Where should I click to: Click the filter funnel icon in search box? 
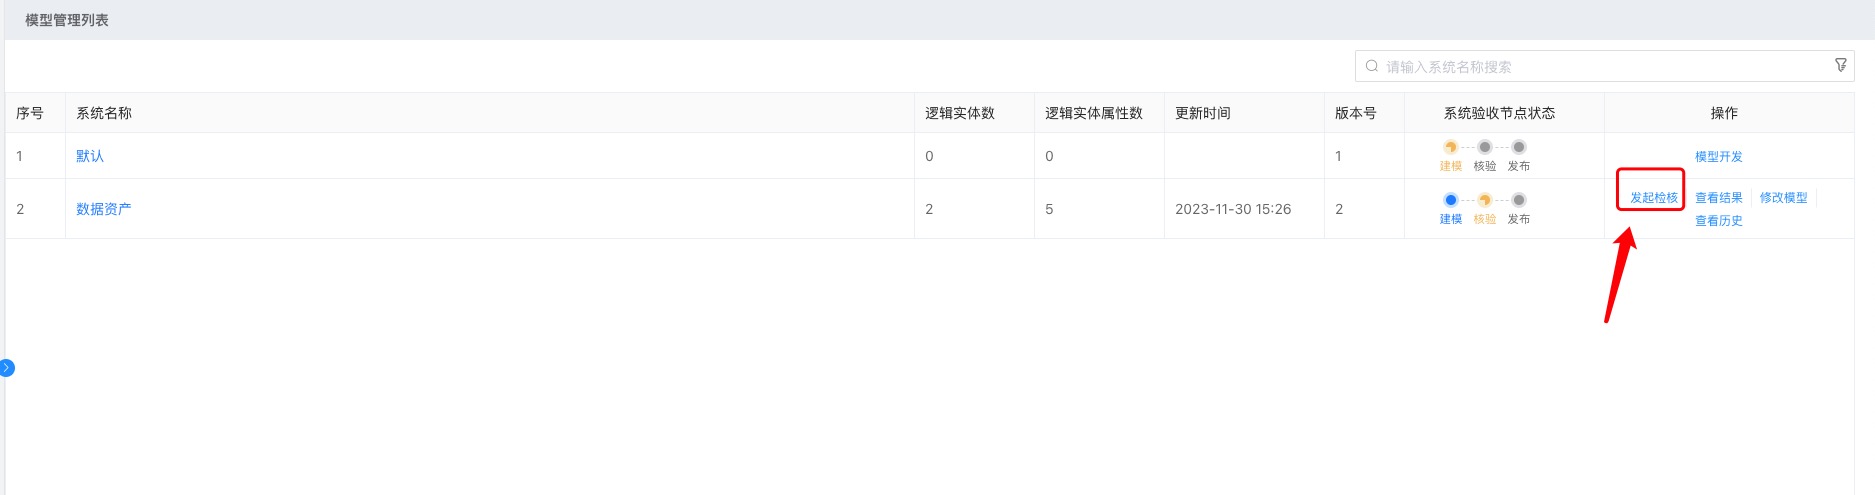[1840, 65]
